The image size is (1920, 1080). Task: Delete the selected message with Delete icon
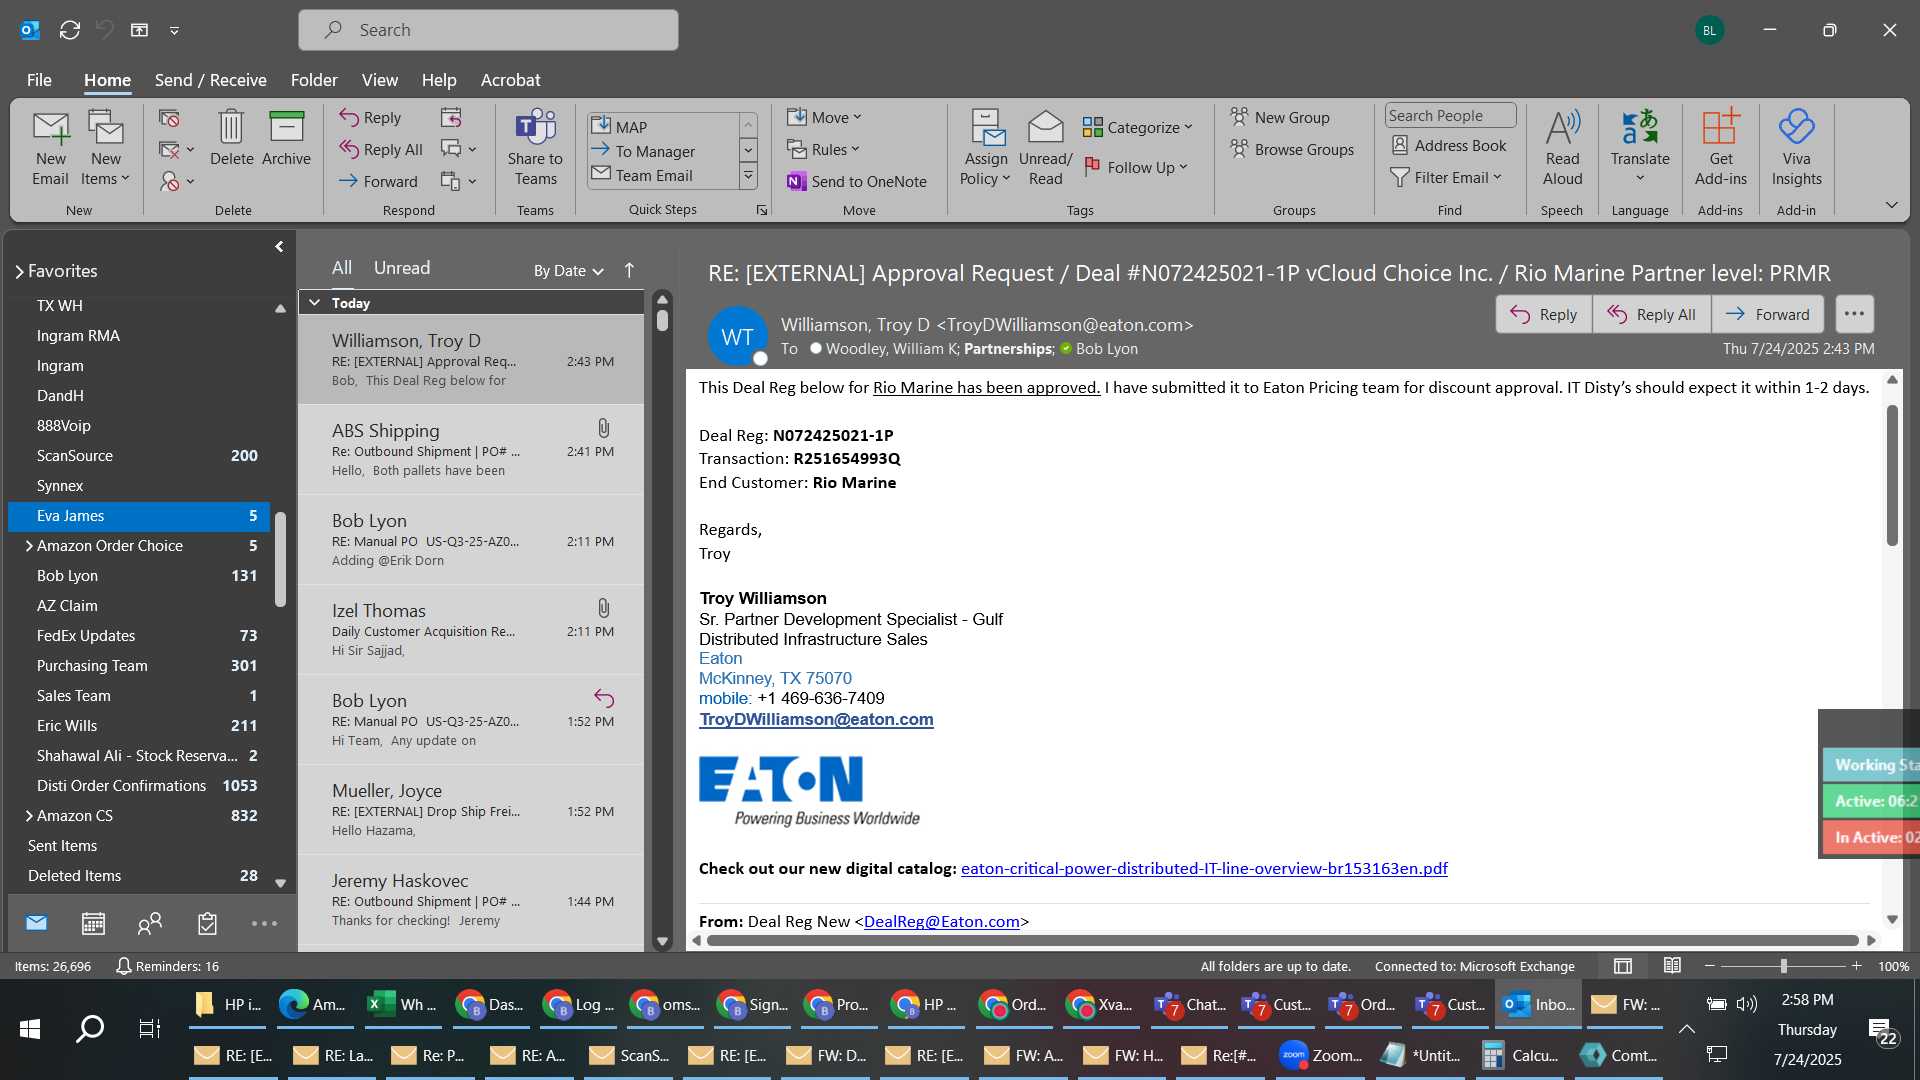coord(231,138)
